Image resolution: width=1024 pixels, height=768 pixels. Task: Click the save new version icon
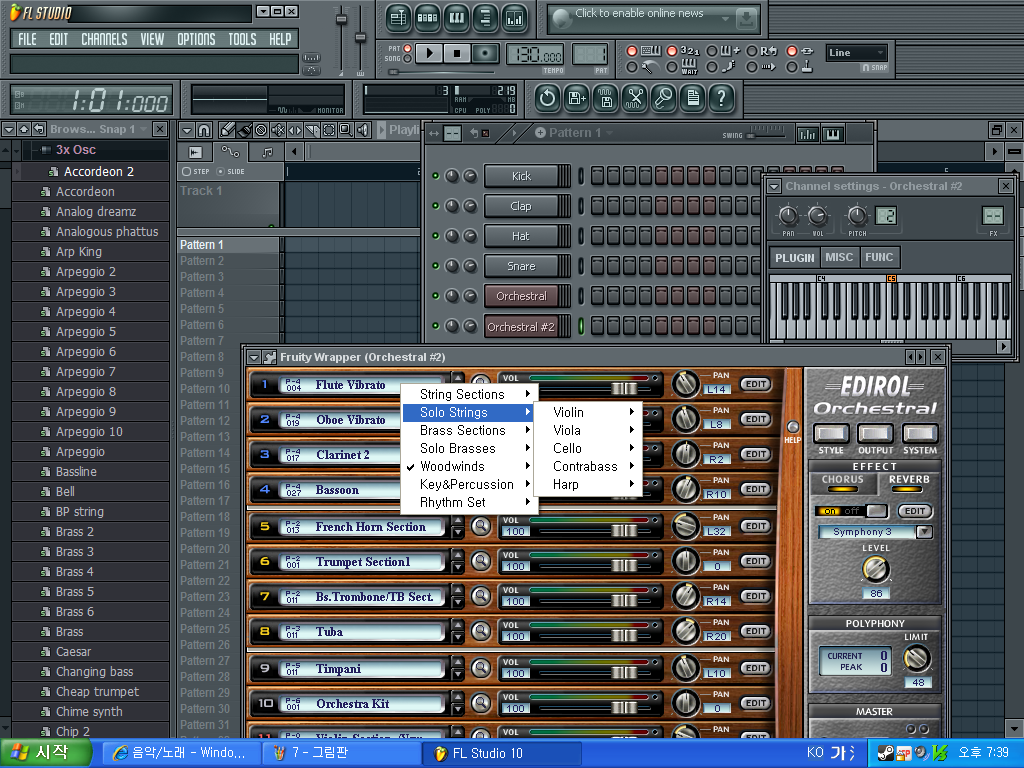[x=576, y=98]
